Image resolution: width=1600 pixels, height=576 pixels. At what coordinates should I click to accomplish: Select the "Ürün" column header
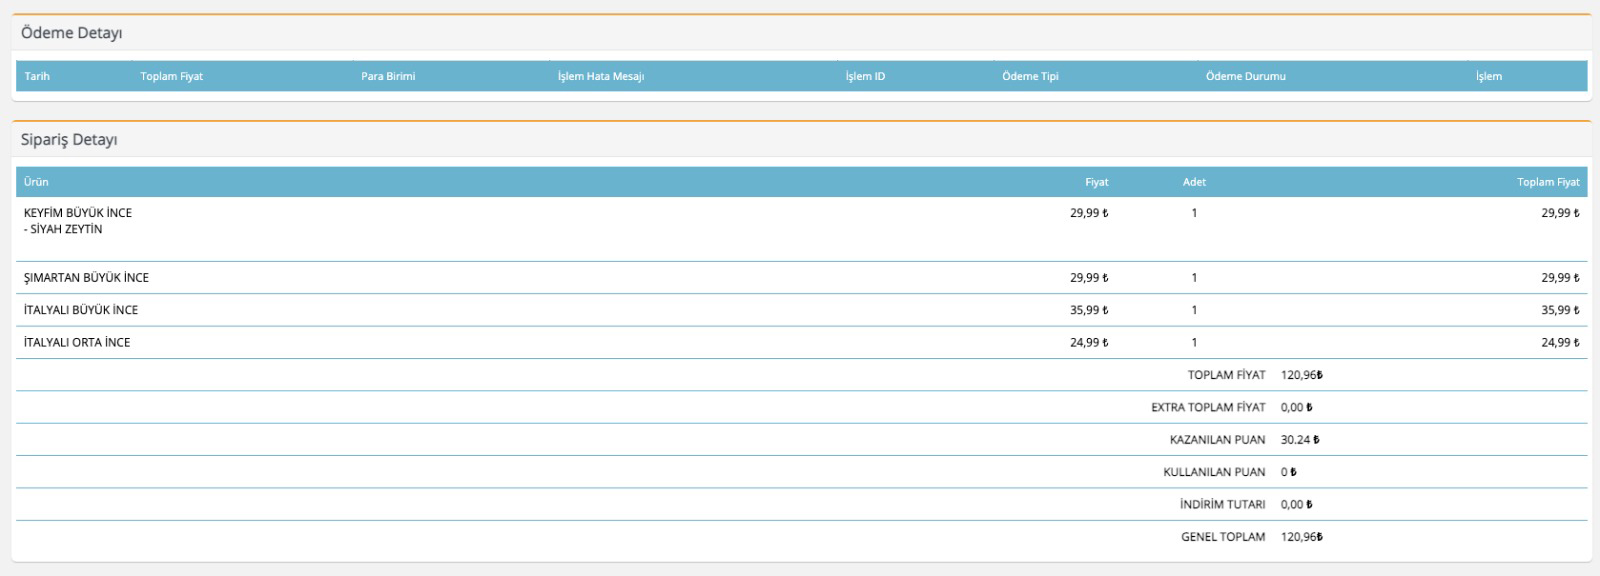36,182
